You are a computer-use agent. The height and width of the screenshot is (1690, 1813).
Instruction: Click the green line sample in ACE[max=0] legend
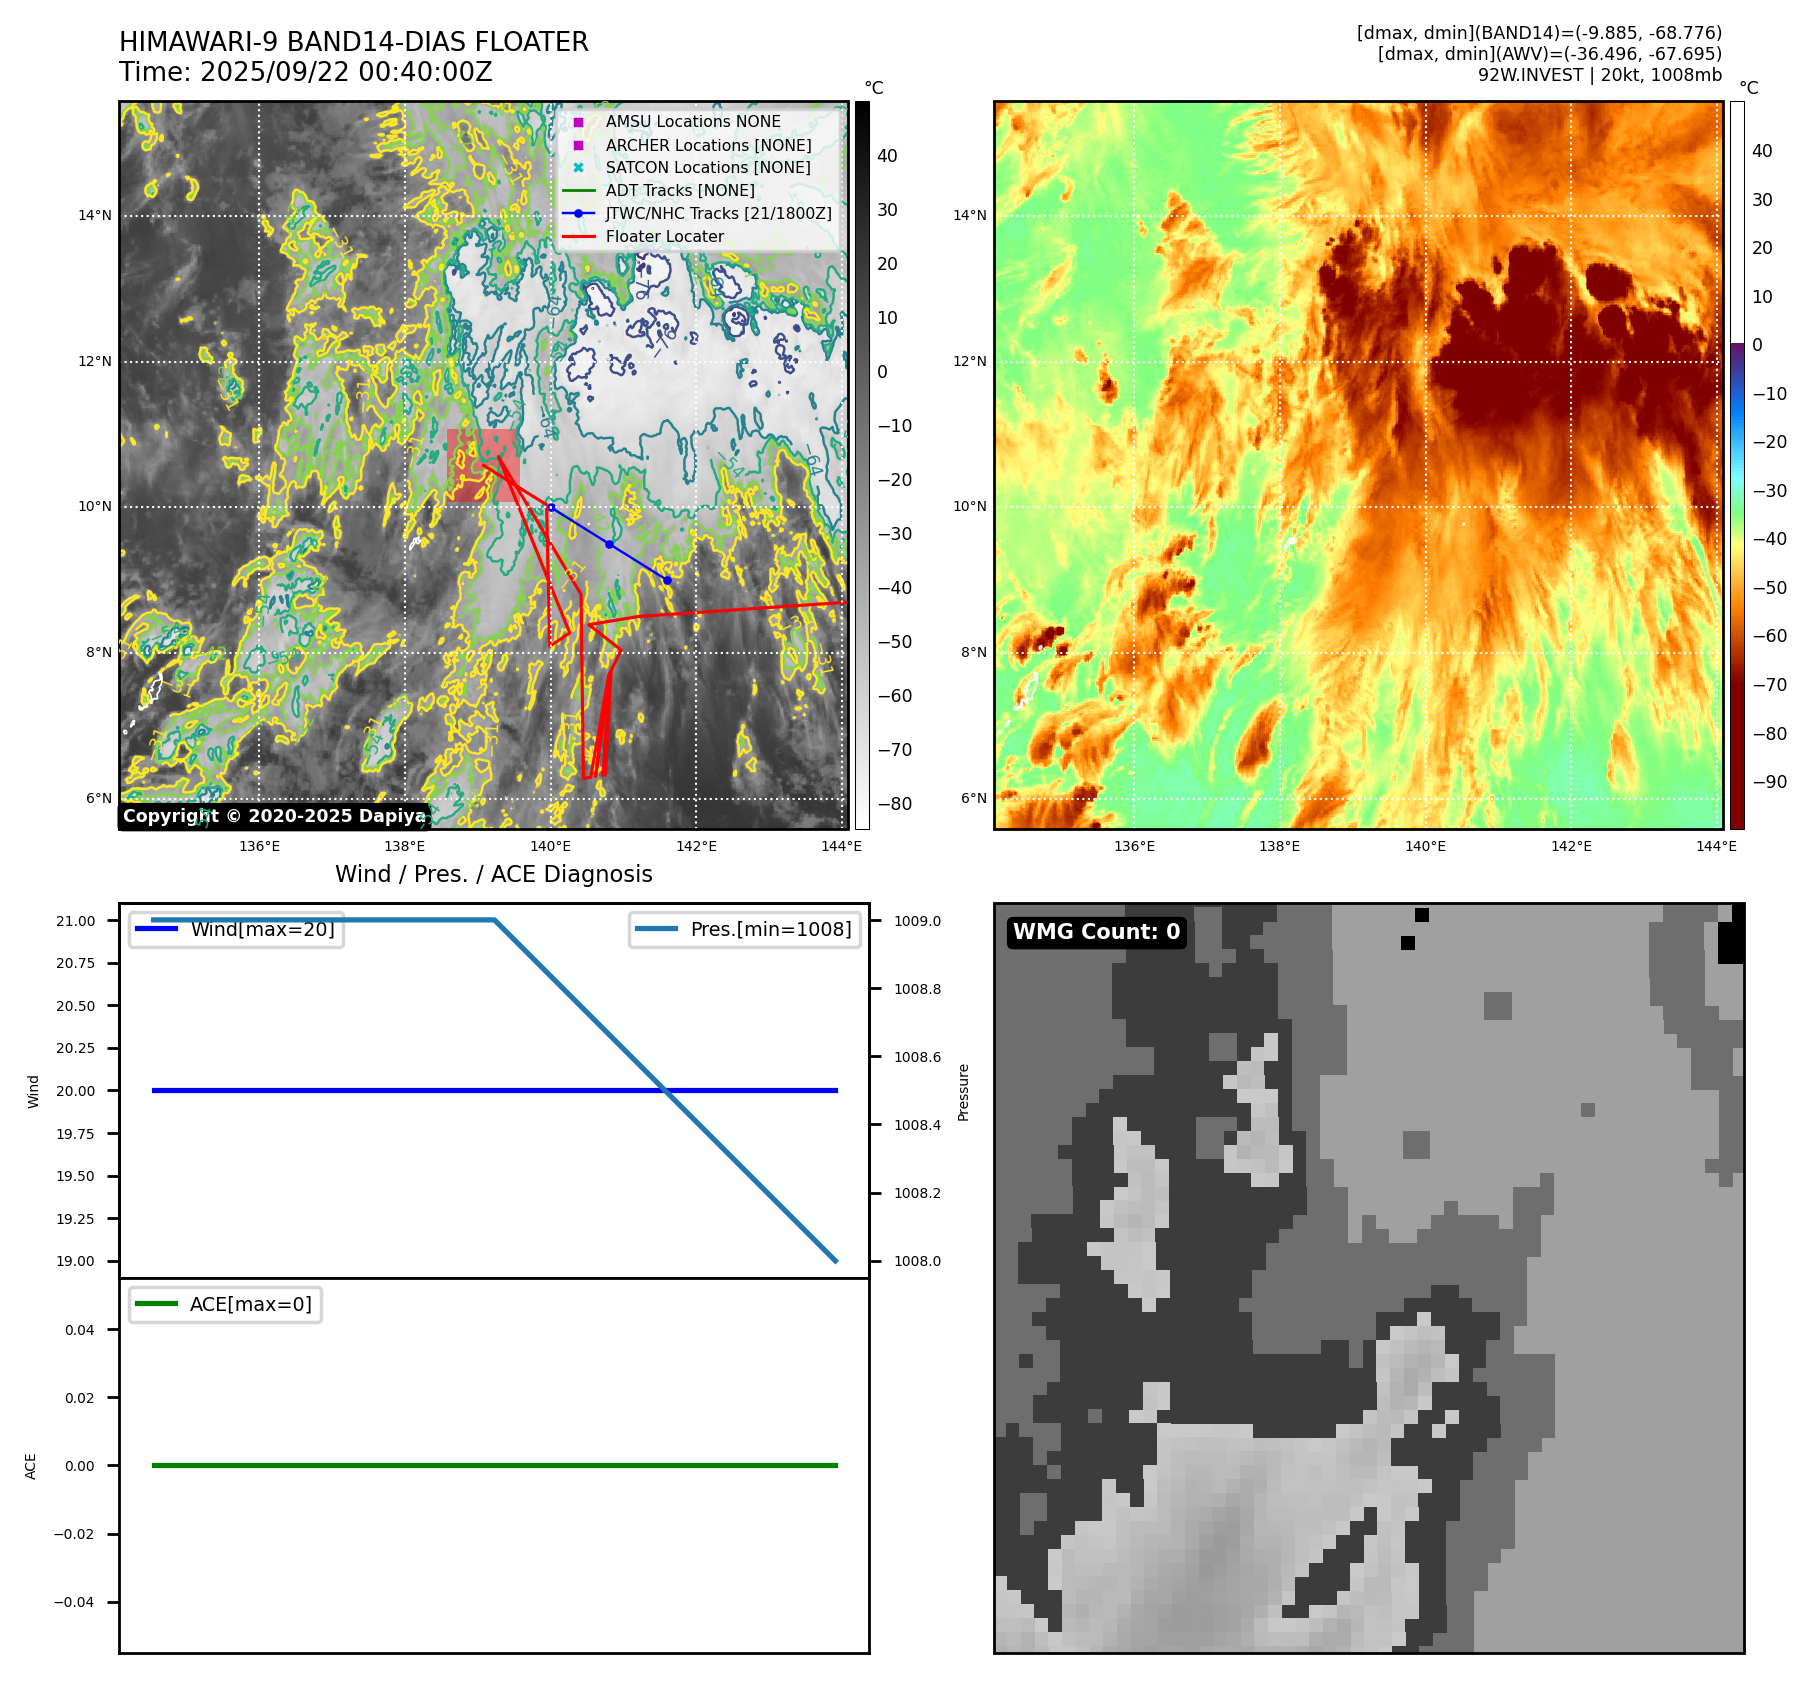(157, 1304)
